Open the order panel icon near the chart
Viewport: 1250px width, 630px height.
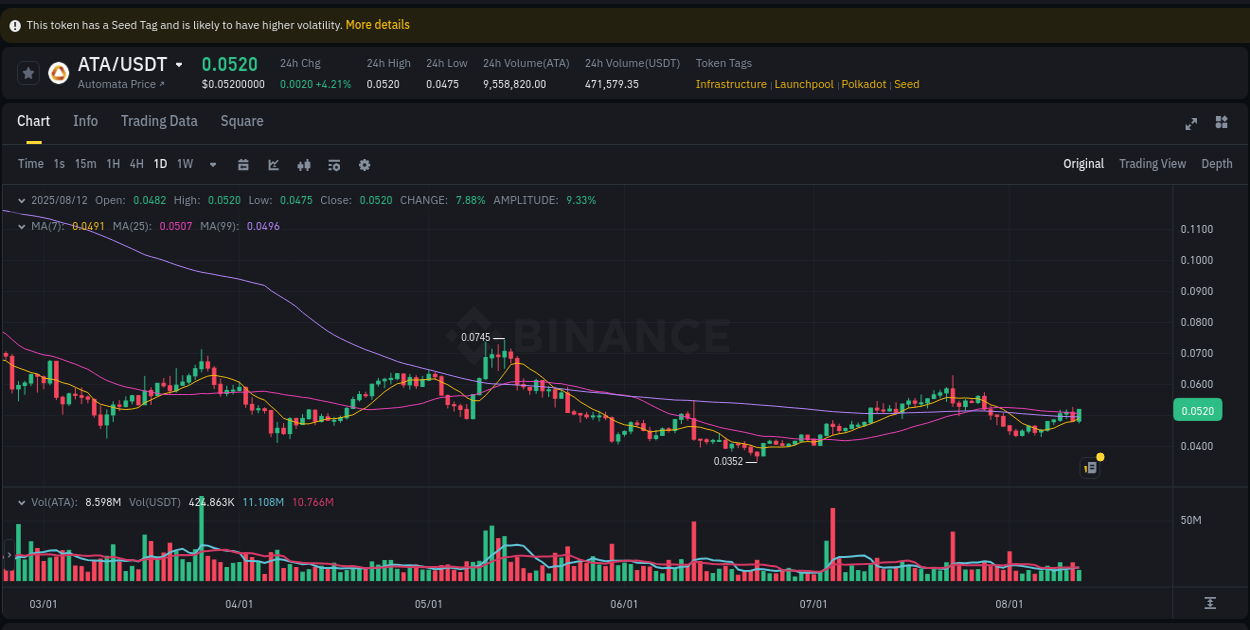[x=1090, y=467]
